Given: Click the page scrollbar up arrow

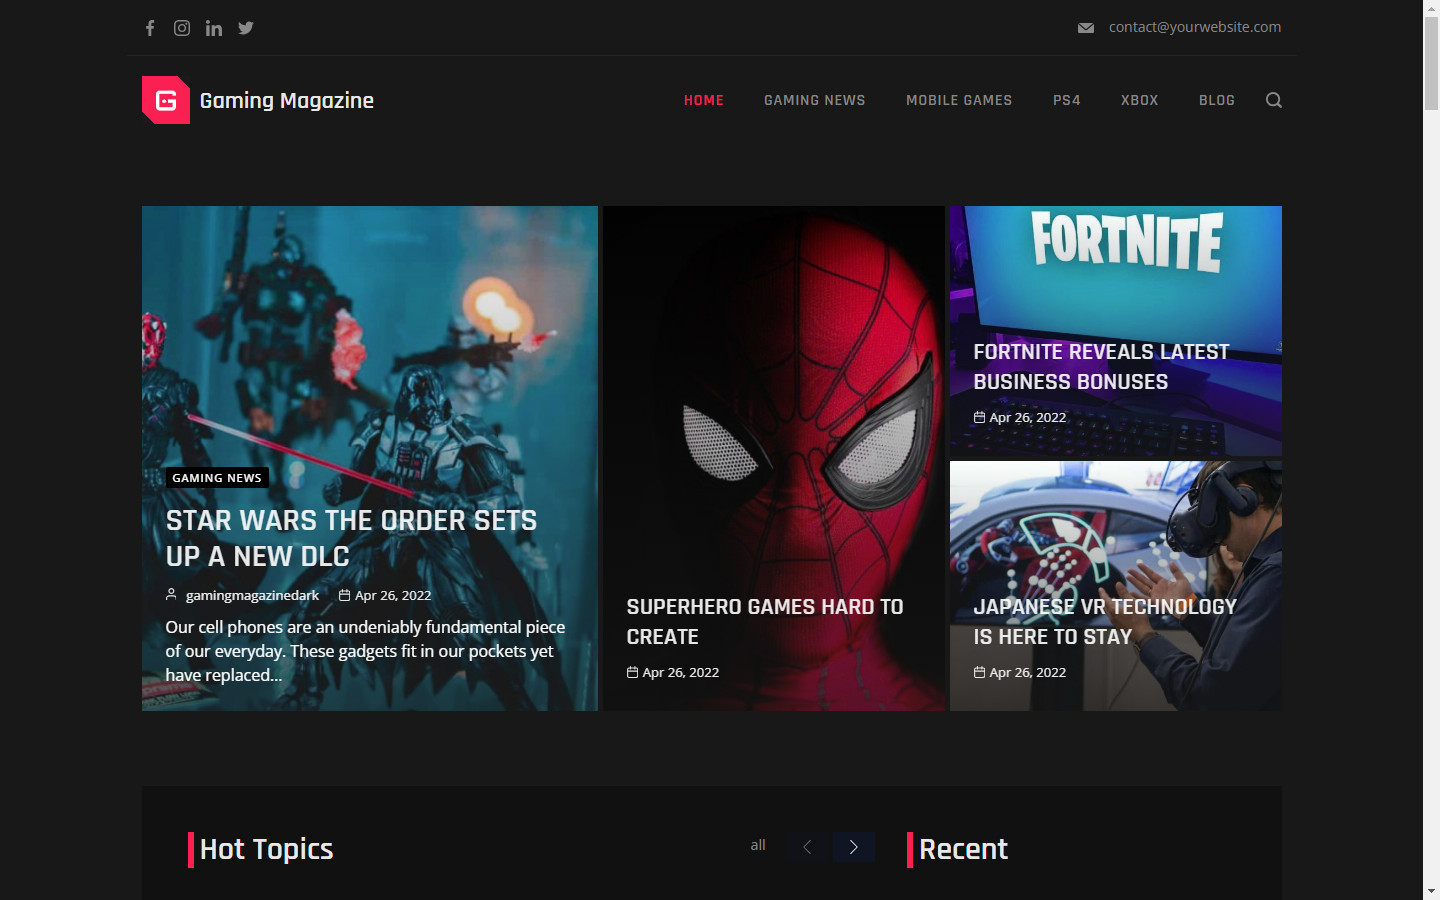Looking at the screenshot, I should [1432, 8].
